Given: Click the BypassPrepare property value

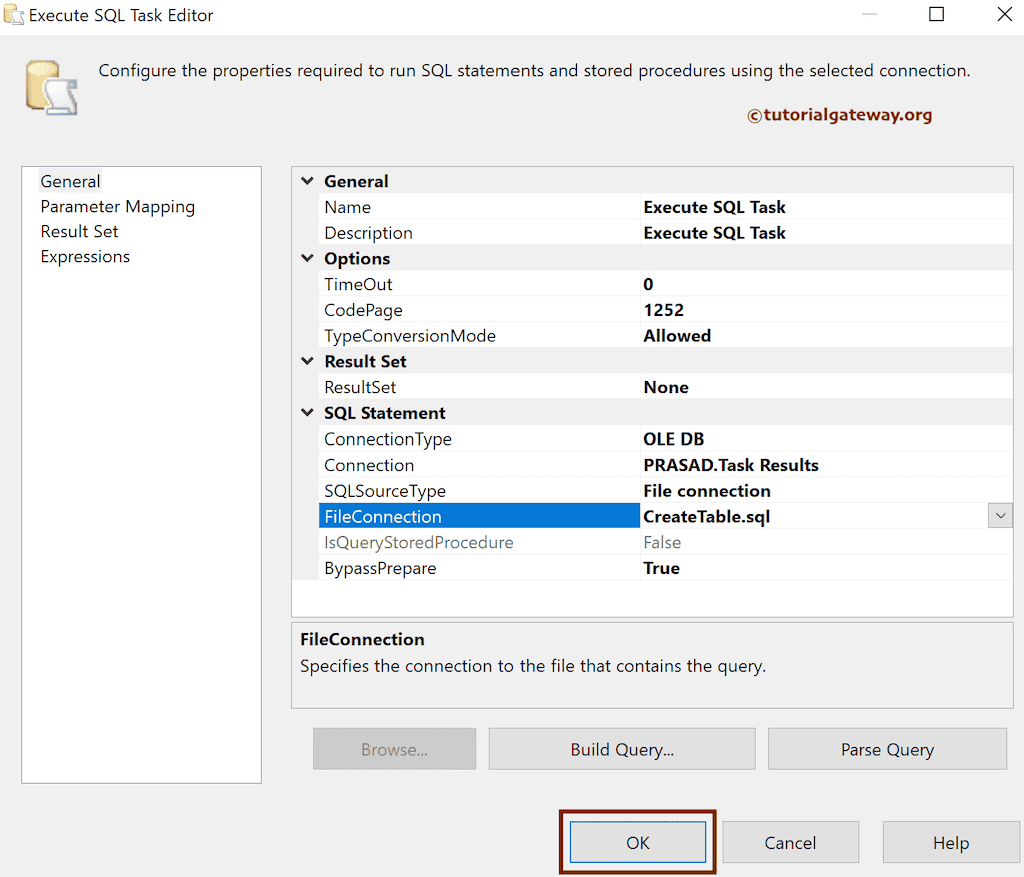Looking at the screenshot, I should tap(660, 567).
